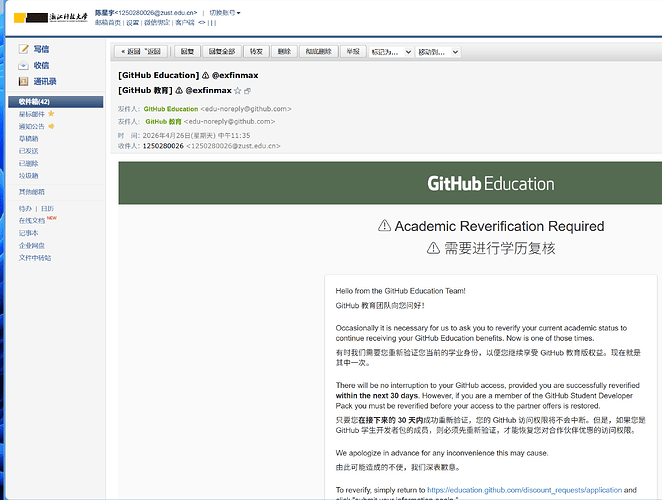662x500 pixels.
Task: Click 'Hello from the GitHub Education Team!' line
Action: click(400, 291)
